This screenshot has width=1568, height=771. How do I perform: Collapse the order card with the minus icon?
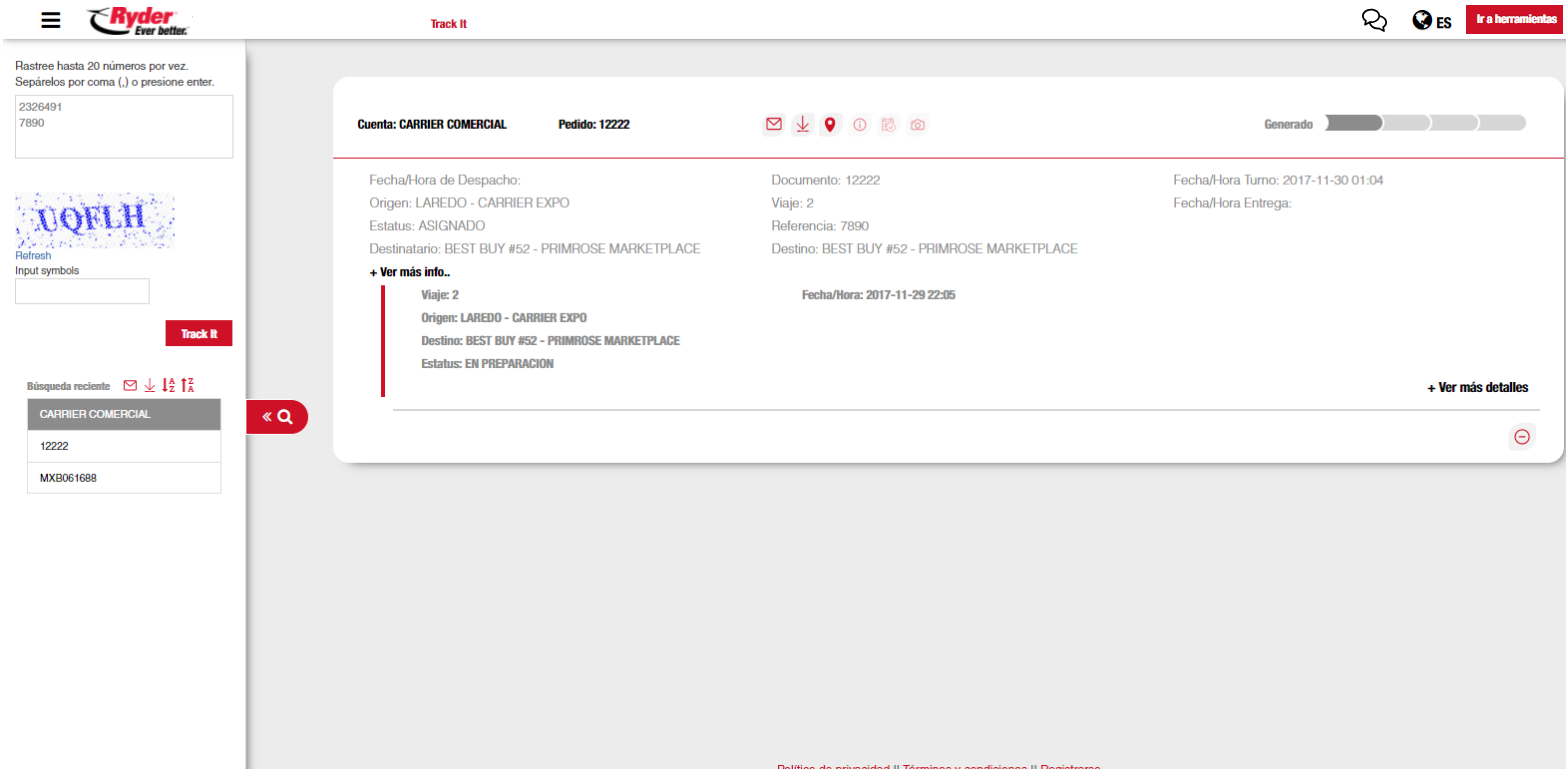pyautogui.click(x=1521, y=436)
